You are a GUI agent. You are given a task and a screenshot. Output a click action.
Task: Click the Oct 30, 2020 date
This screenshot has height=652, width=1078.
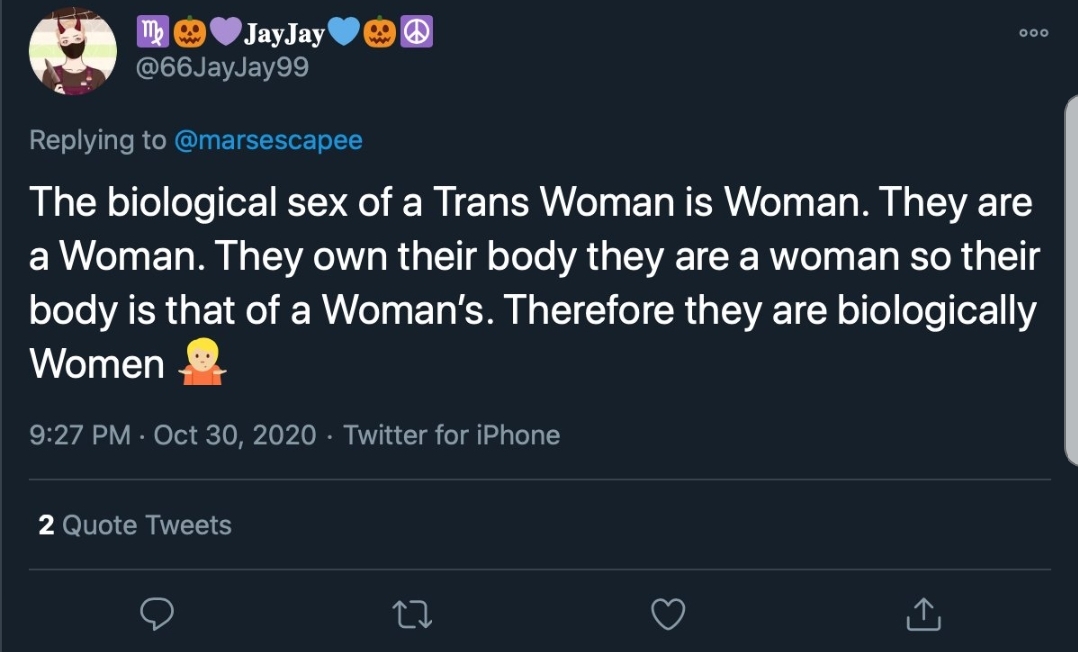point(234,435)
